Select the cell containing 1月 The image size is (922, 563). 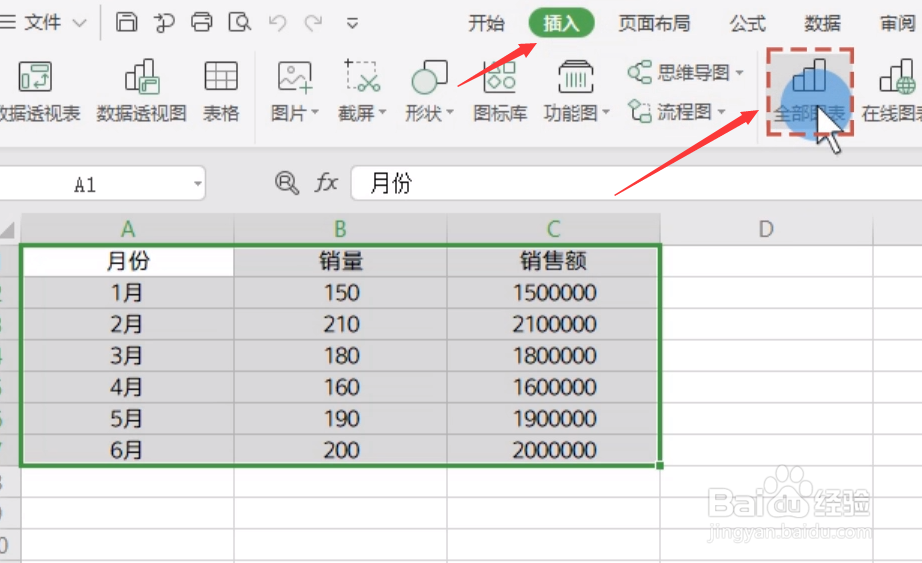[x=128, y=292]
